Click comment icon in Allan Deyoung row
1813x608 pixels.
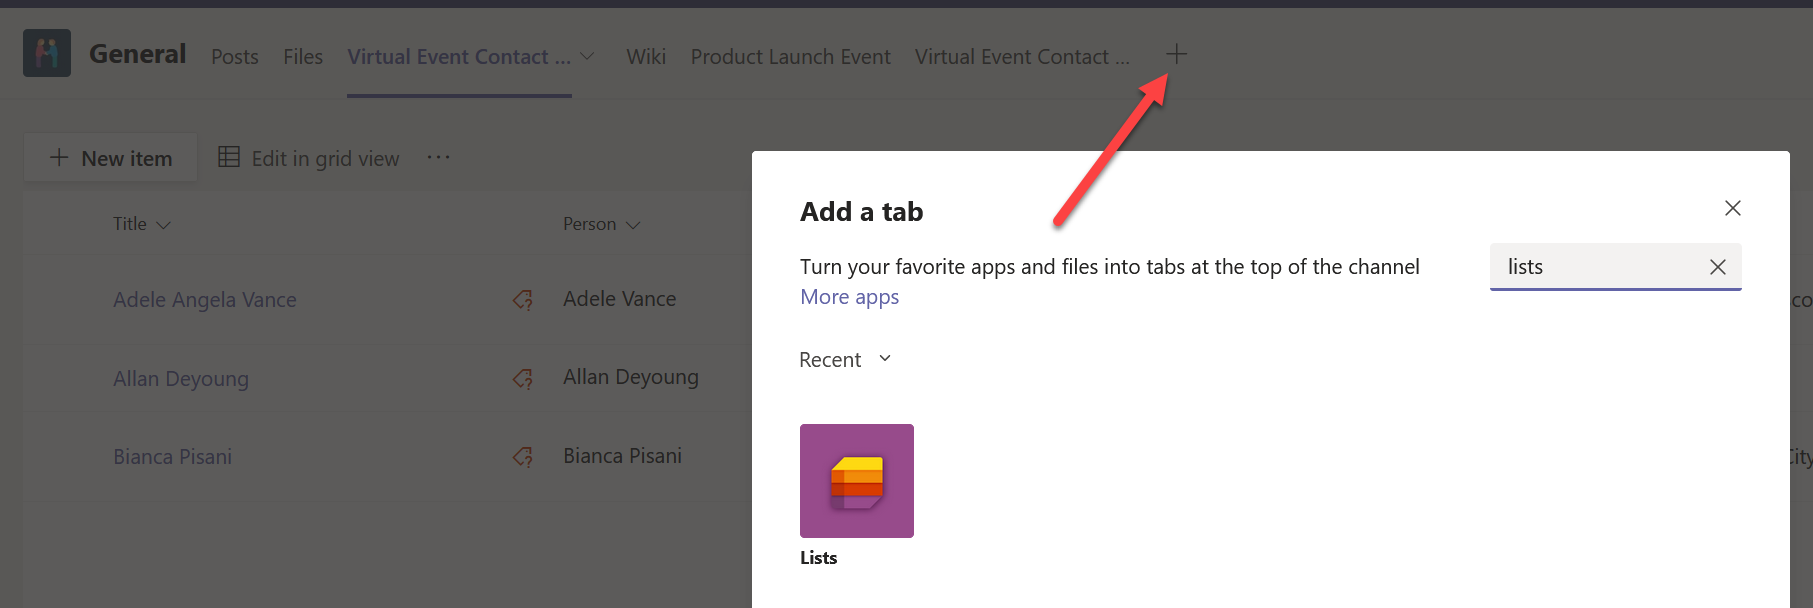click(x=523, y=378)
